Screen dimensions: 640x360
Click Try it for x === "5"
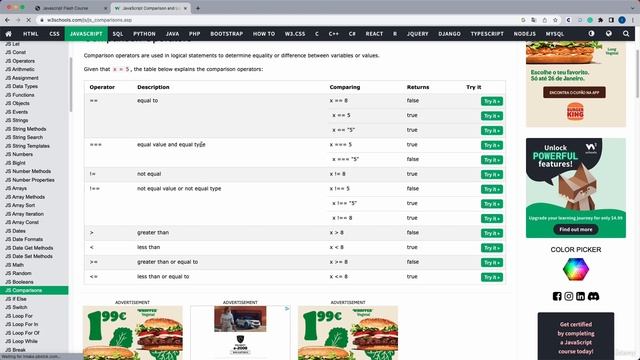(491, 160)
